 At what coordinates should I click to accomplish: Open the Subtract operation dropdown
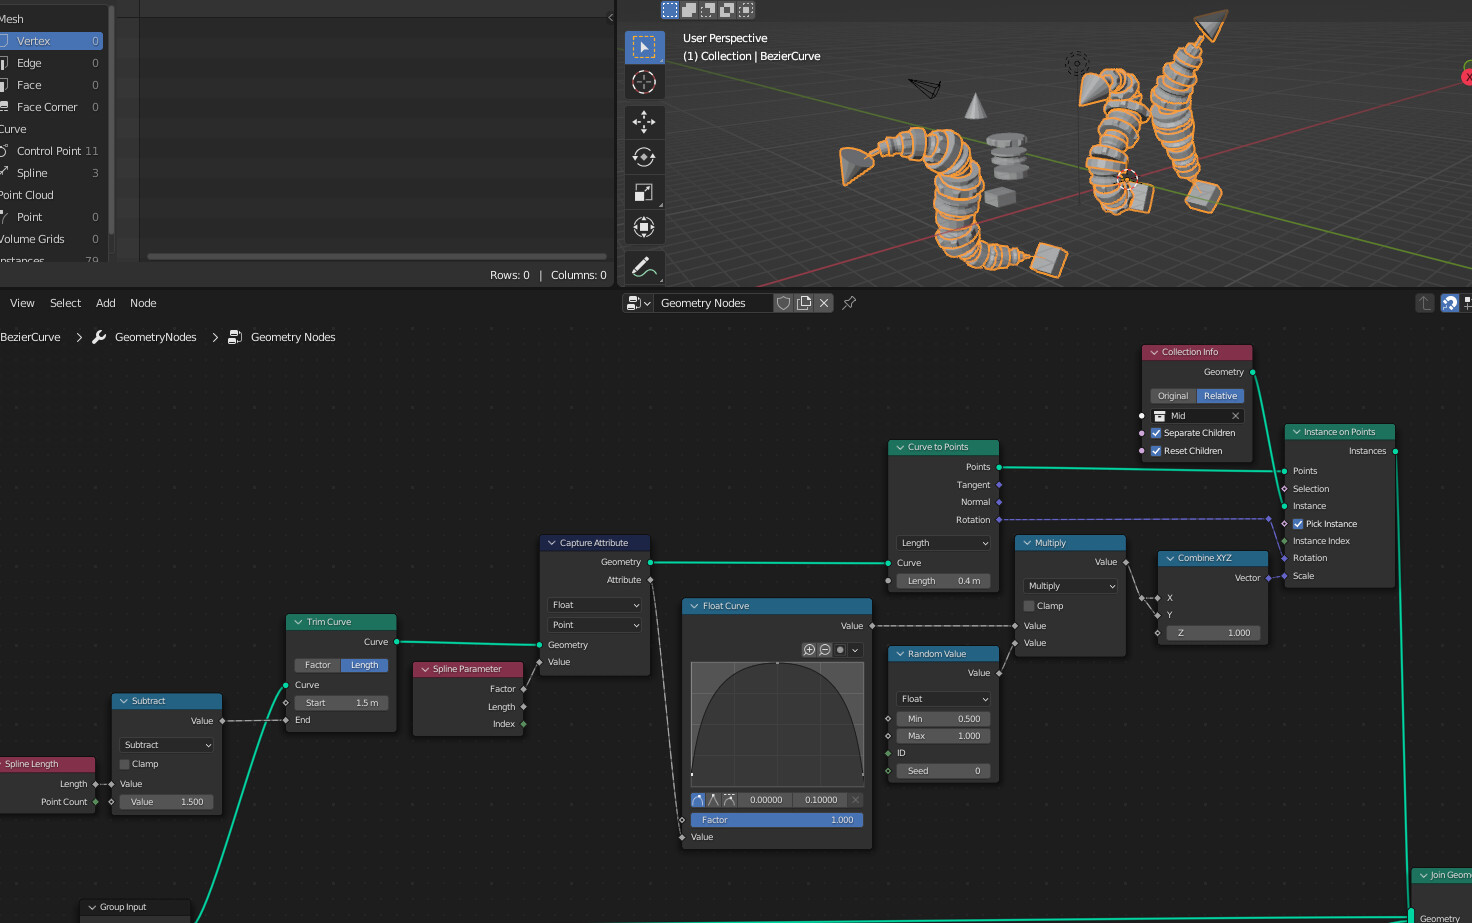point(167,745)
